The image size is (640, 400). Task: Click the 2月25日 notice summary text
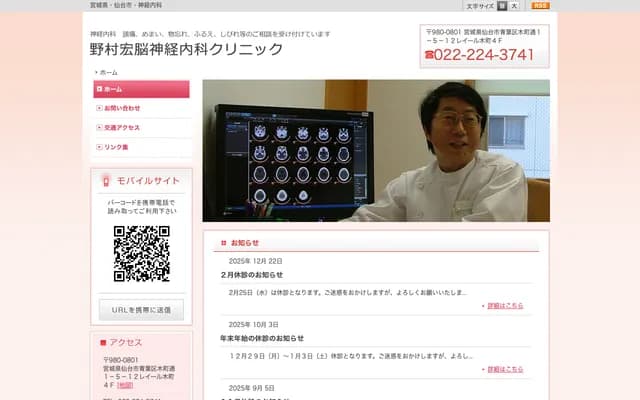(x=348, y=293)
